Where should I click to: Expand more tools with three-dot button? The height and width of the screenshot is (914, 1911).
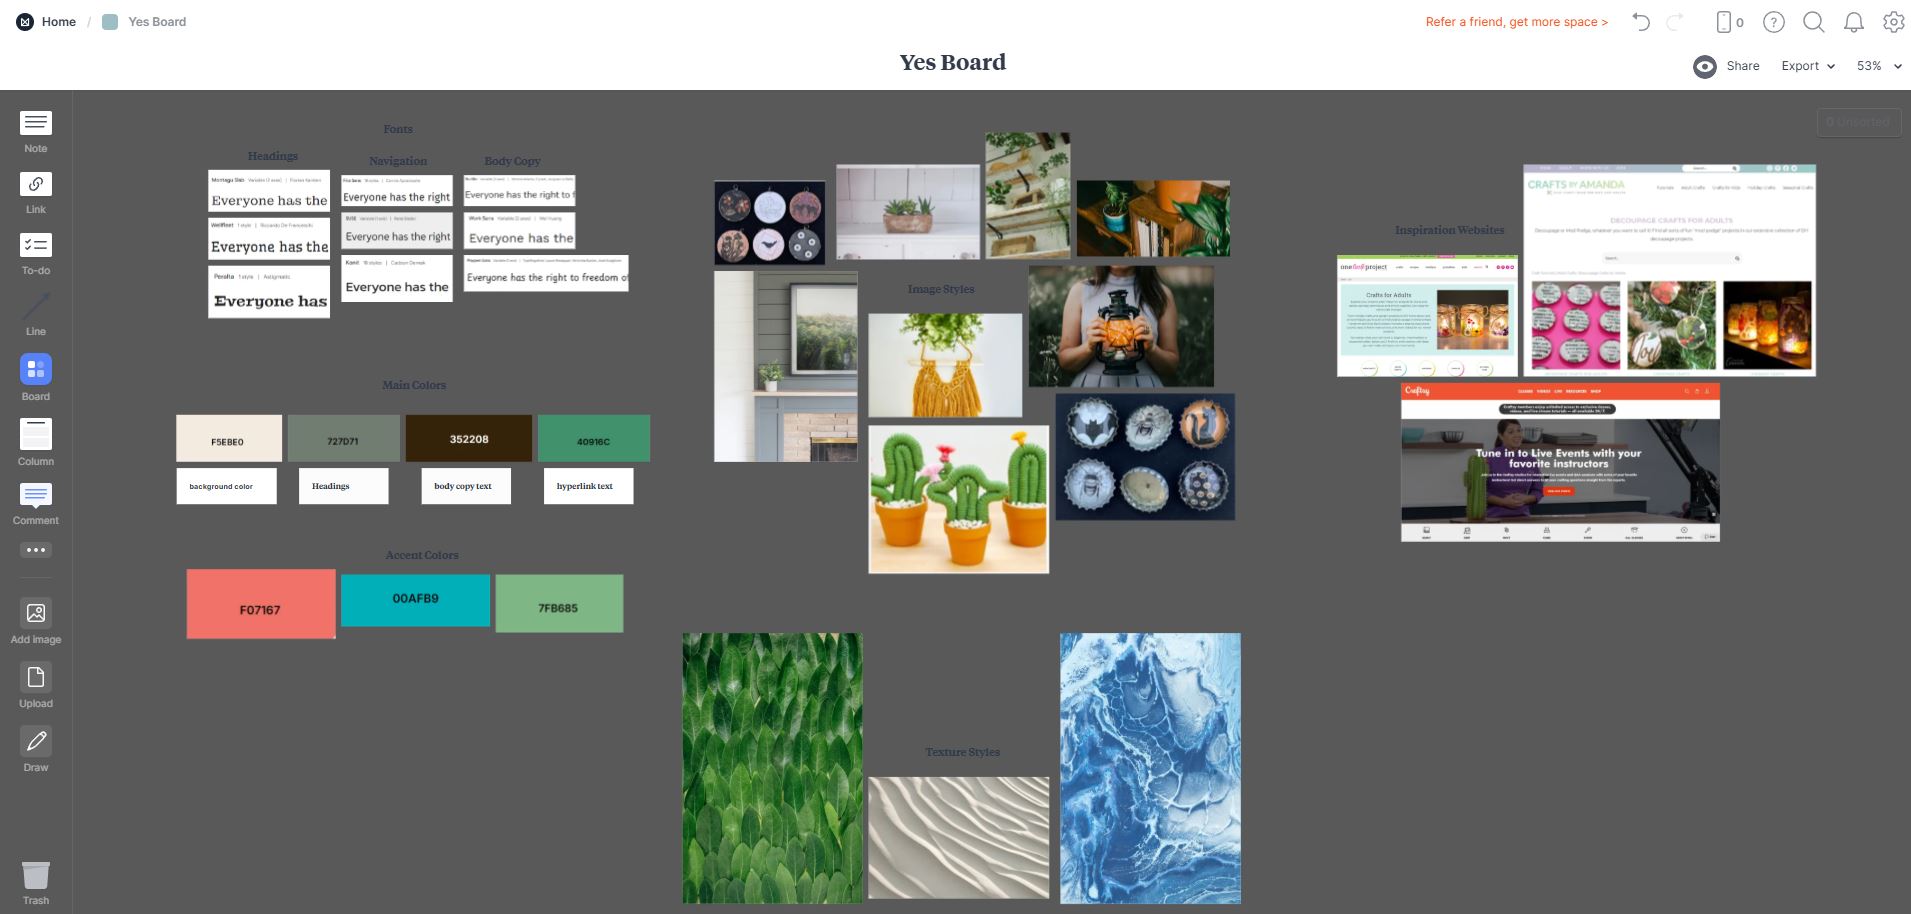pyautogui.click(x=36, y=550)
